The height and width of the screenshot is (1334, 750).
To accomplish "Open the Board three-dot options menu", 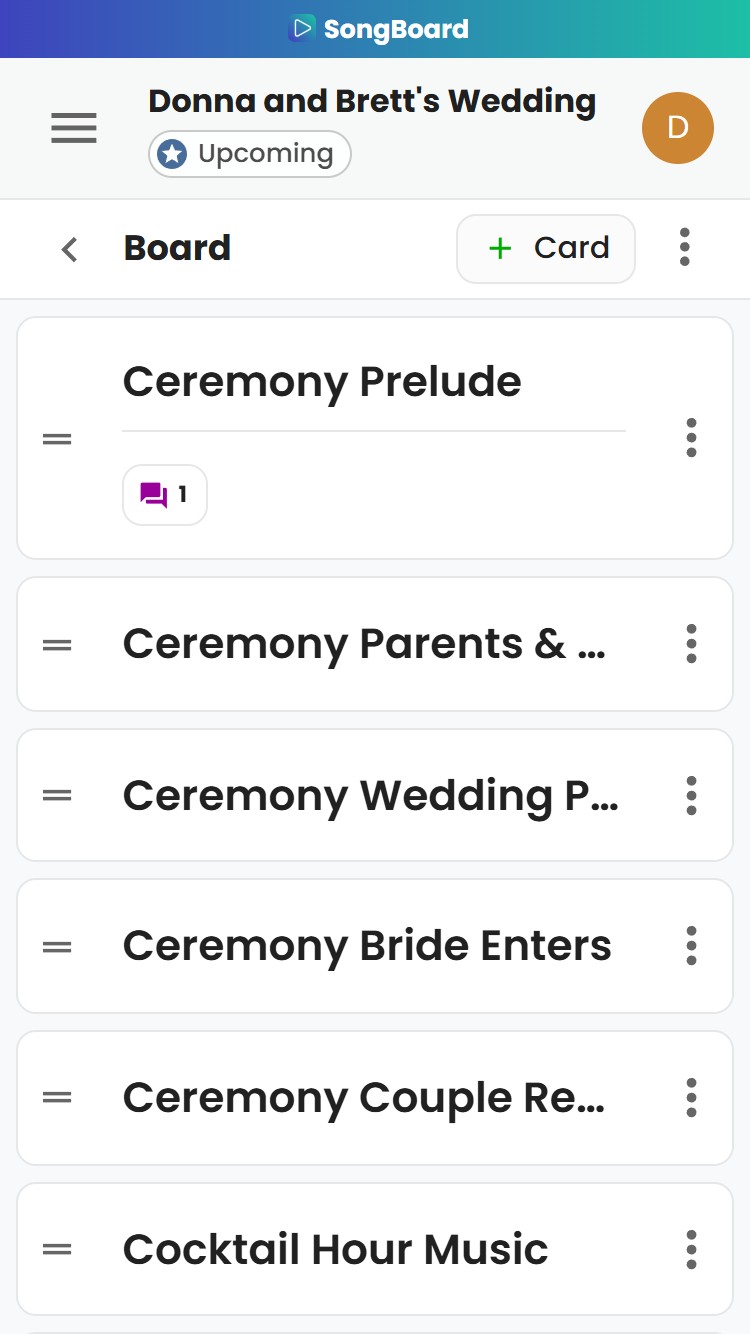I will click(x=684, y=247).
